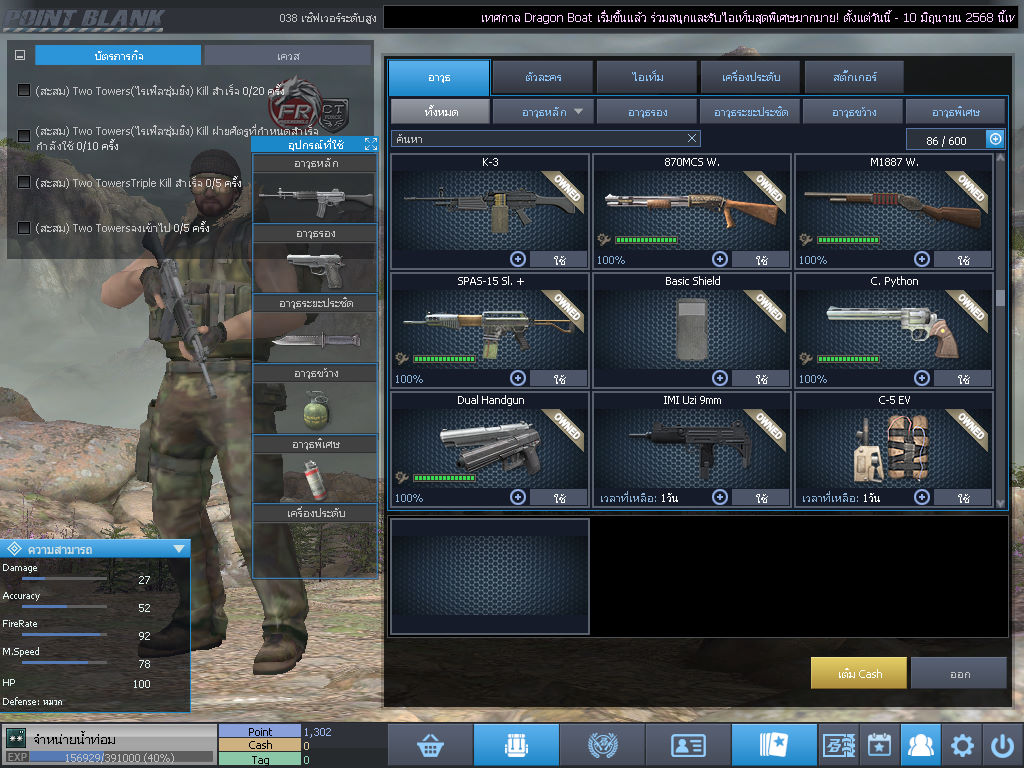Open the friends list icon

(x=921, y=745)
